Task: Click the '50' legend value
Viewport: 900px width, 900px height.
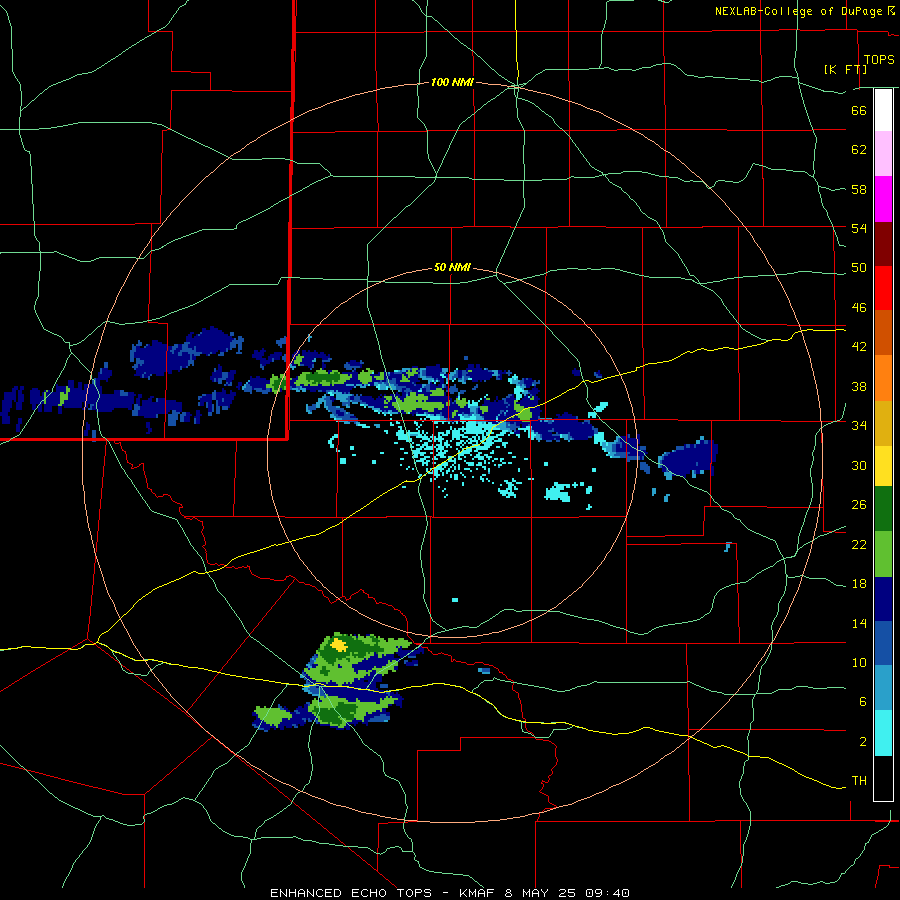Action: tap(859, 268)
